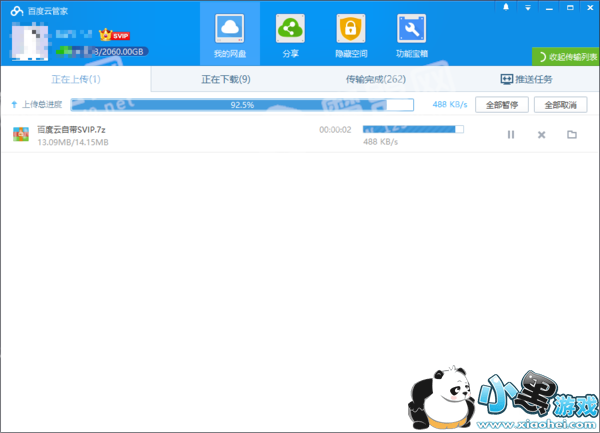The height and width of the screenshot is (433, 600).
Task: Maximize the 百度云管家 window
Action: (570, 8)
